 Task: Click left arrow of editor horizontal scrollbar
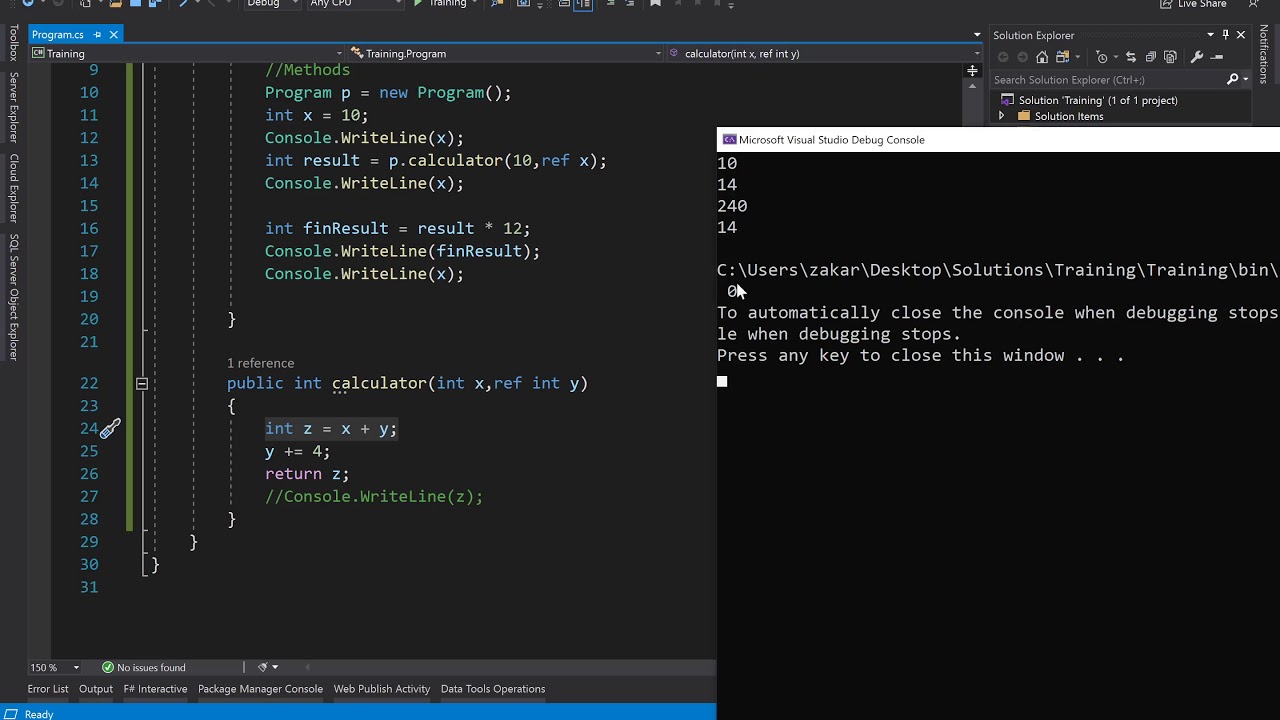[x=308, y=667]
